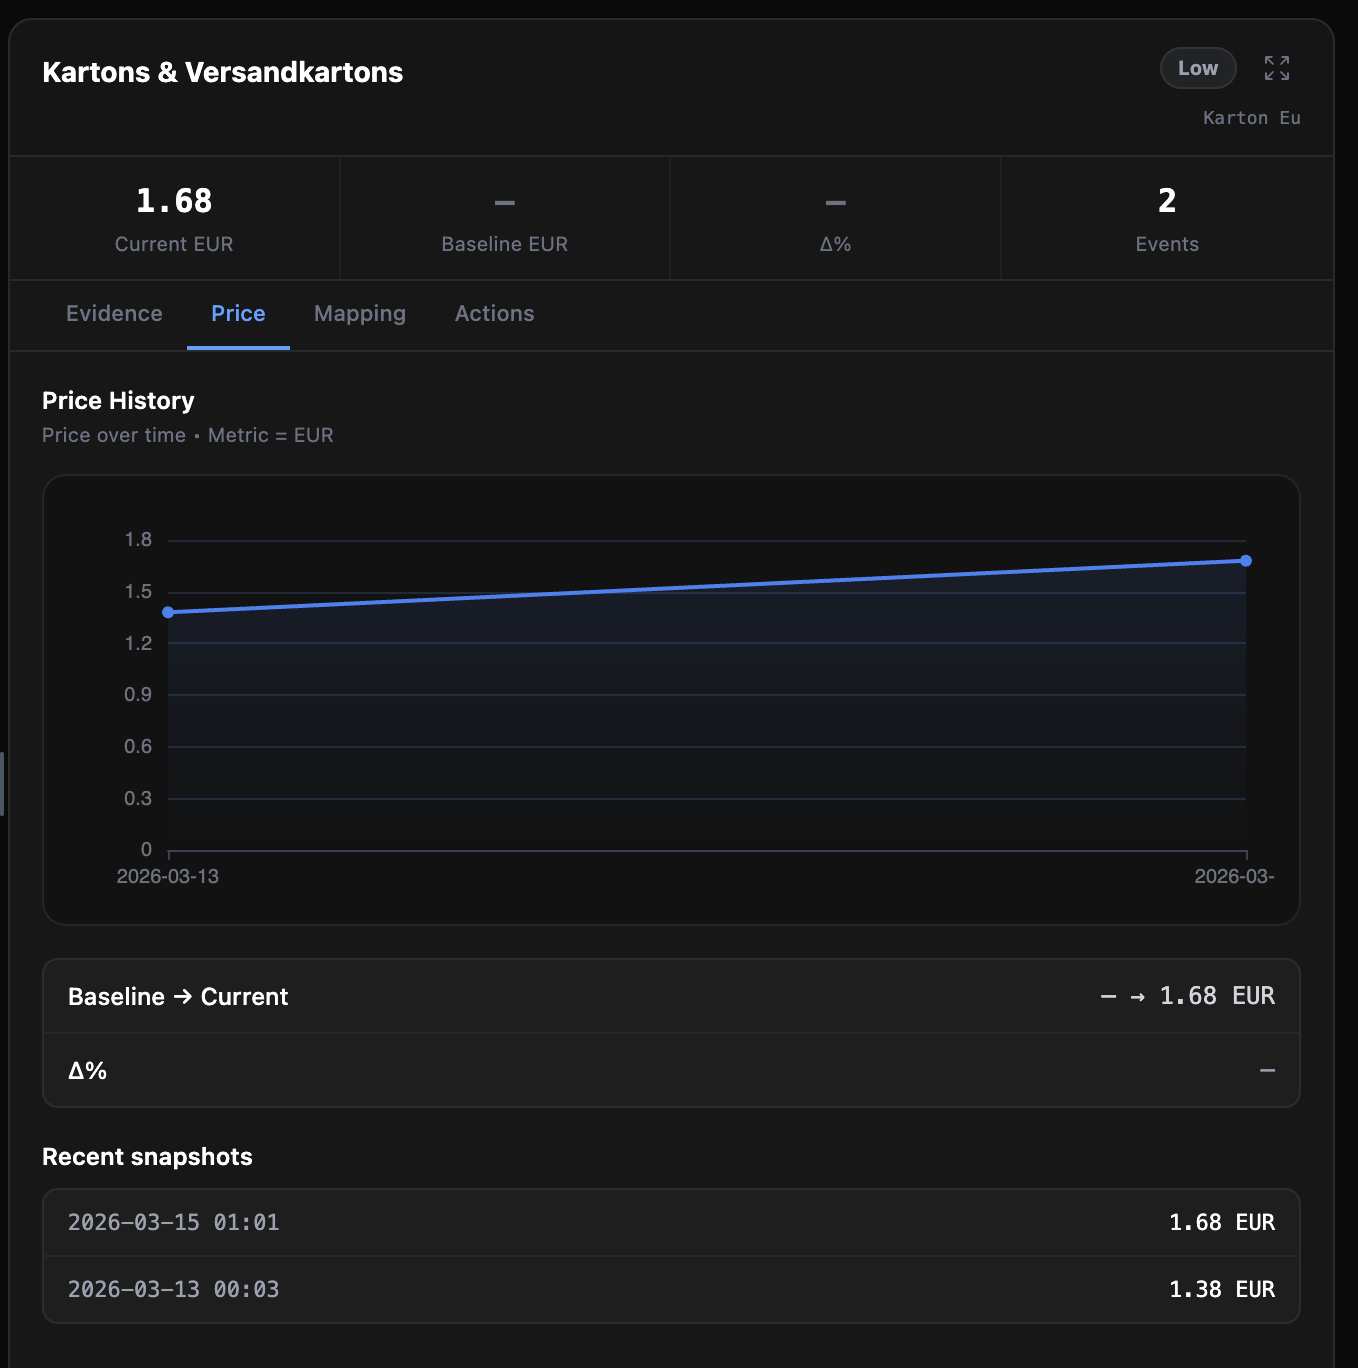Switch to the Evidence tab

[x=113, y=314]
